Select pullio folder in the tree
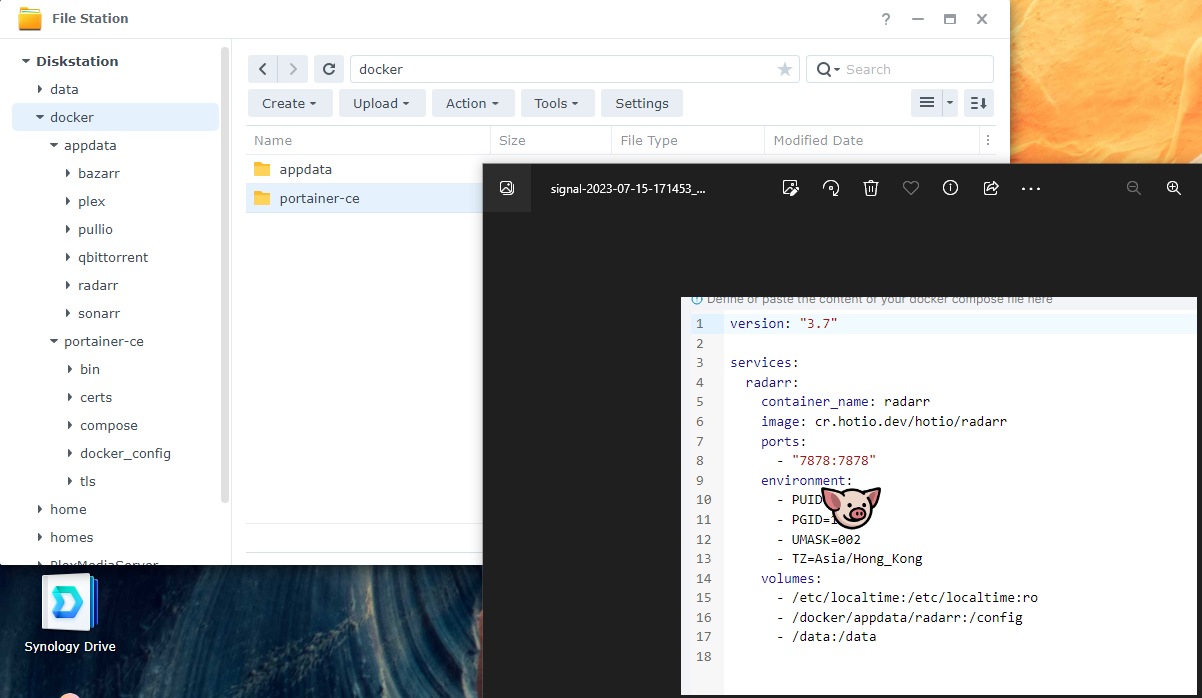 coord(95,229)
